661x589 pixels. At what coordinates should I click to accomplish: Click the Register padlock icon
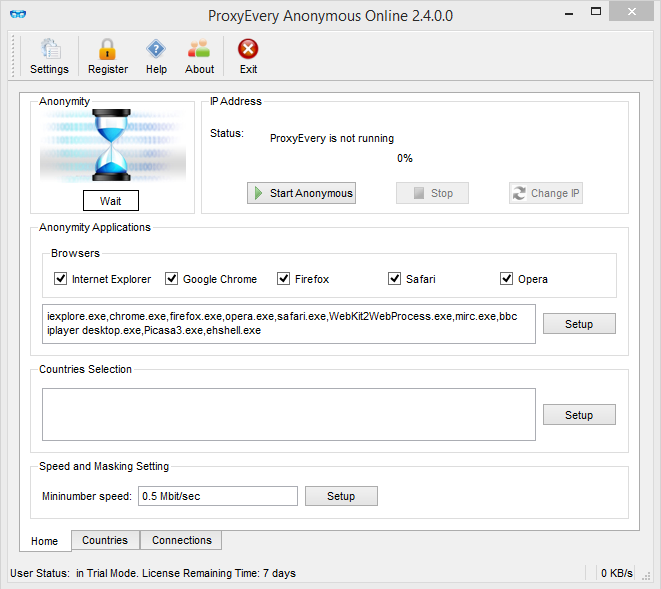[x=107, y=49]
